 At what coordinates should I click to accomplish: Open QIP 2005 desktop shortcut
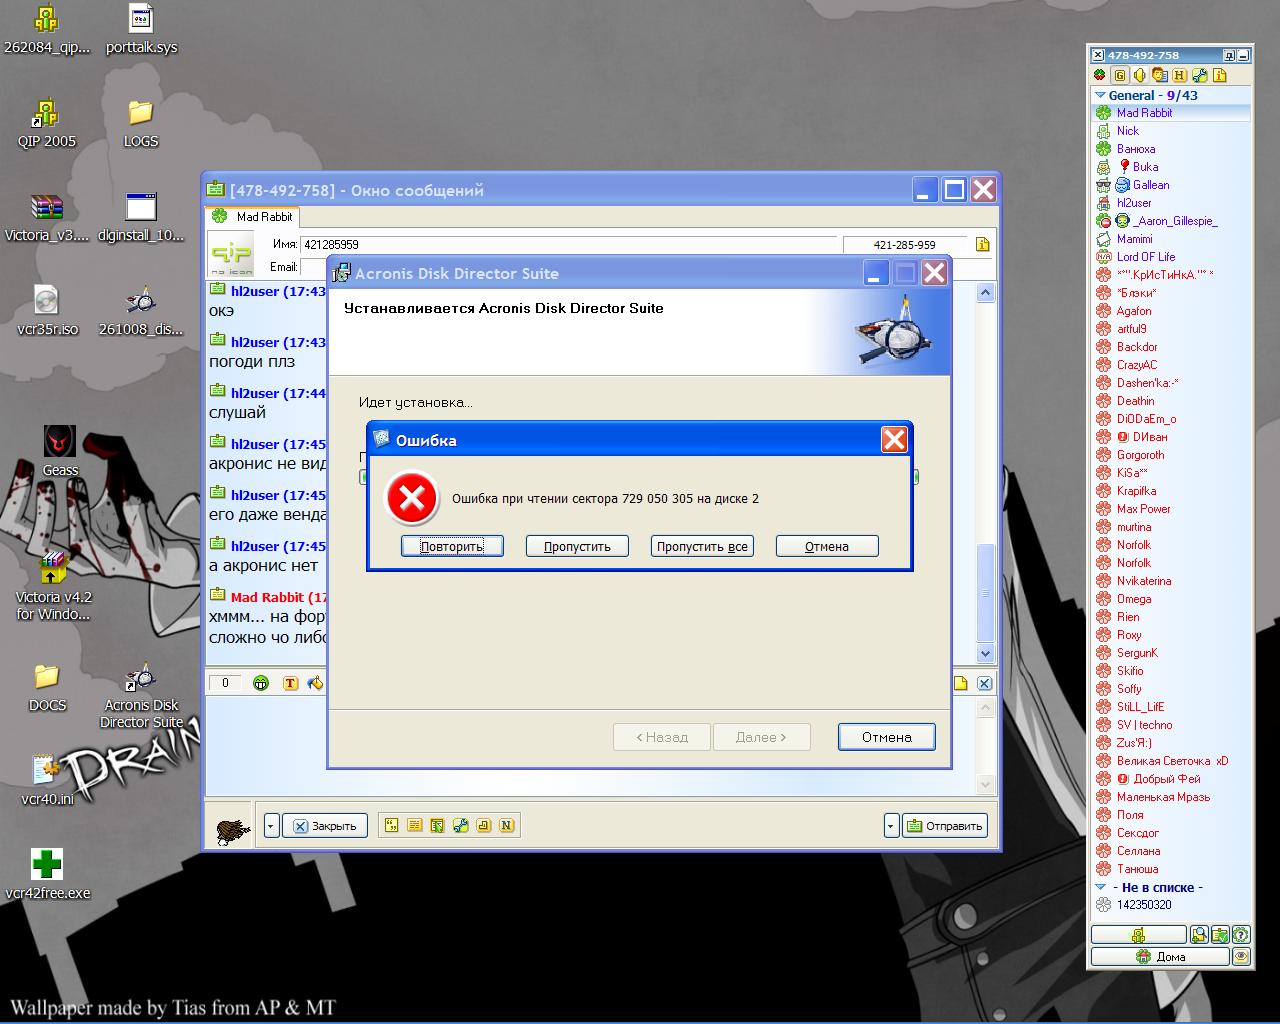[x=46, y=124]
